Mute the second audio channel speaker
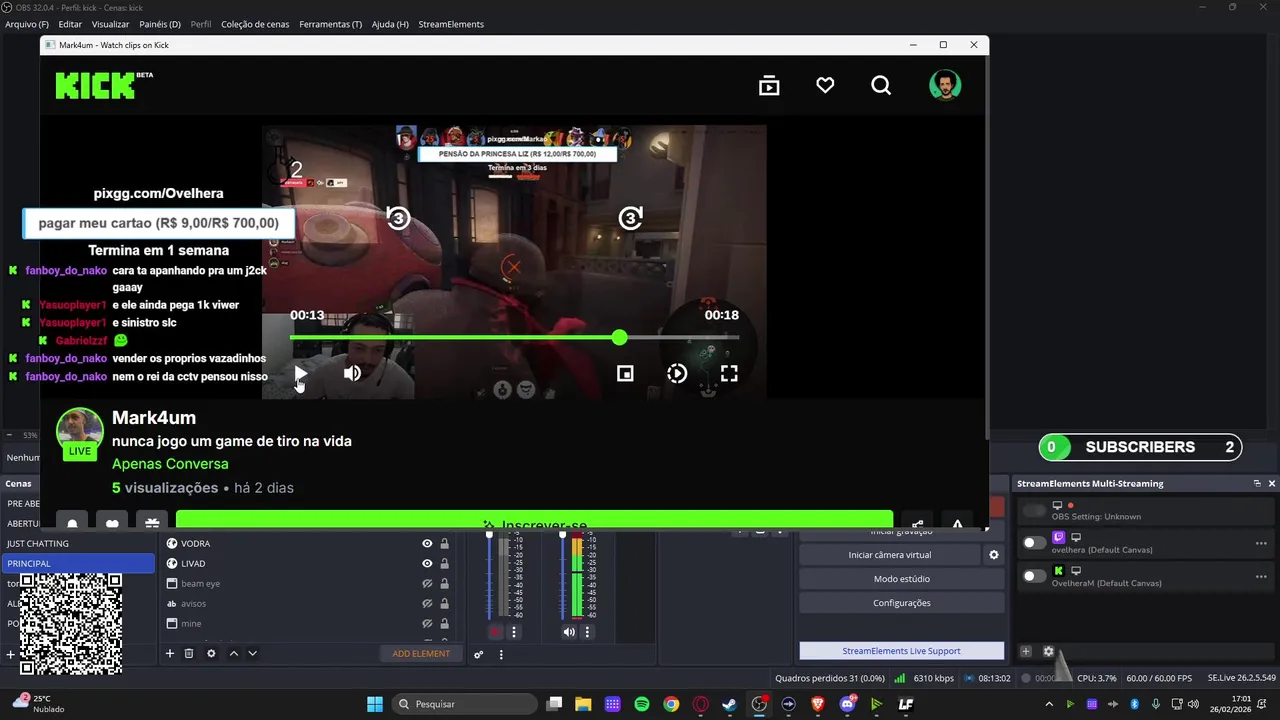The height and width of the screenshot is (720, 1280). [x=569, y=632]
